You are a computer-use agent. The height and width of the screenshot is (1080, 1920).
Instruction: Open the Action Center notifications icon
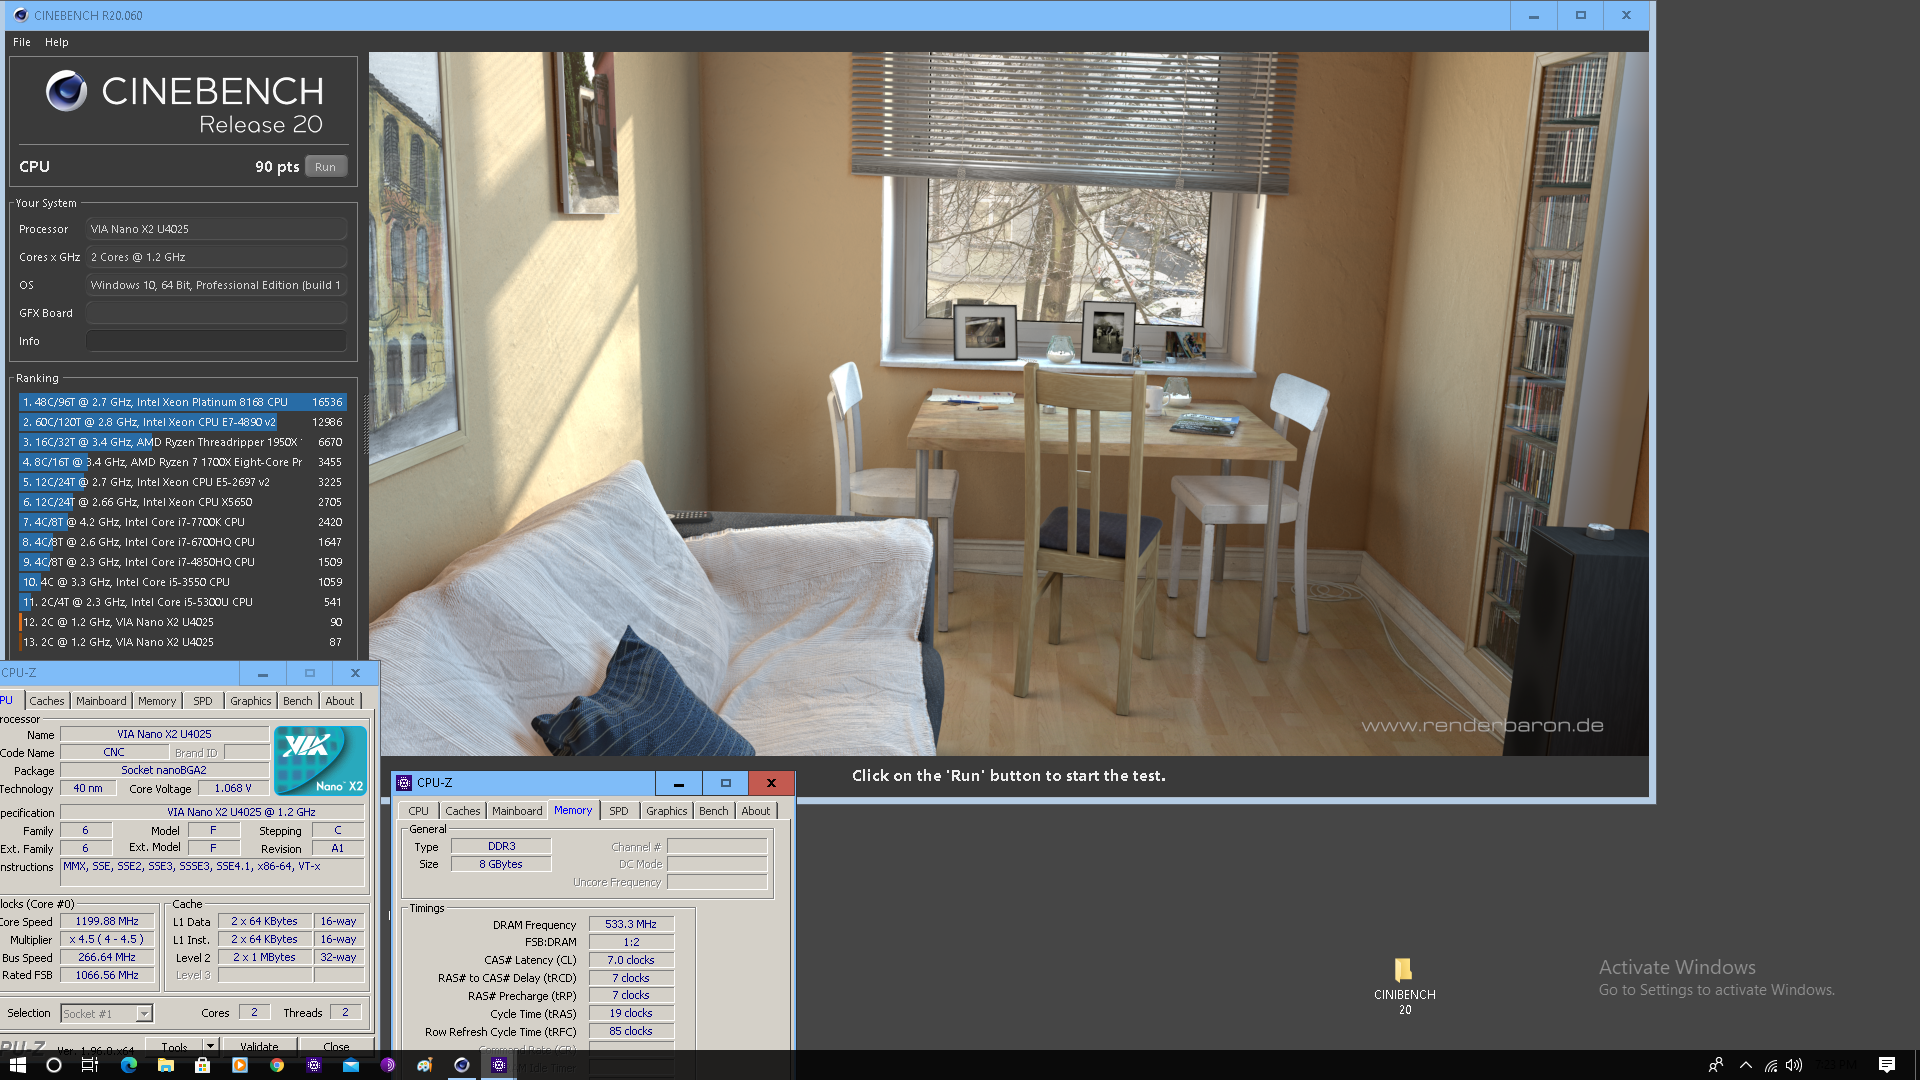click(x=1887, y=1065)
